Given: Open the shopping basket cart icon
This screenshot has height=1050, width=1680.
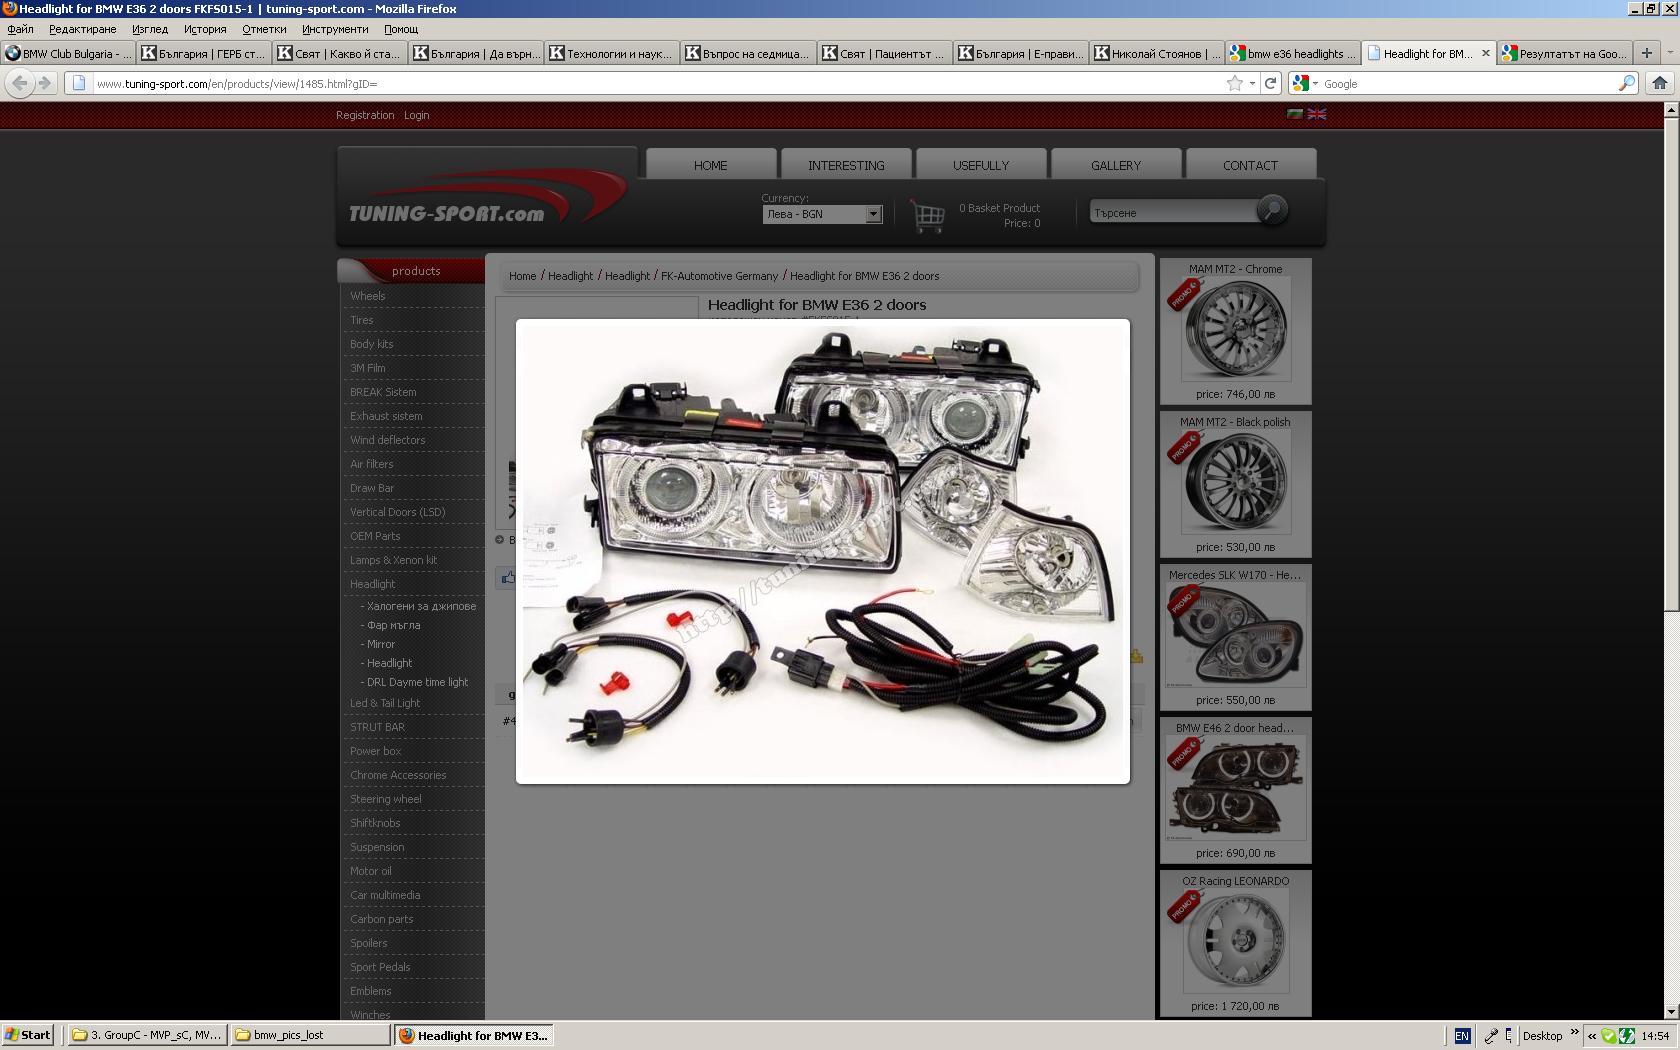Looking at the screenshot, I should click(927, 215).
